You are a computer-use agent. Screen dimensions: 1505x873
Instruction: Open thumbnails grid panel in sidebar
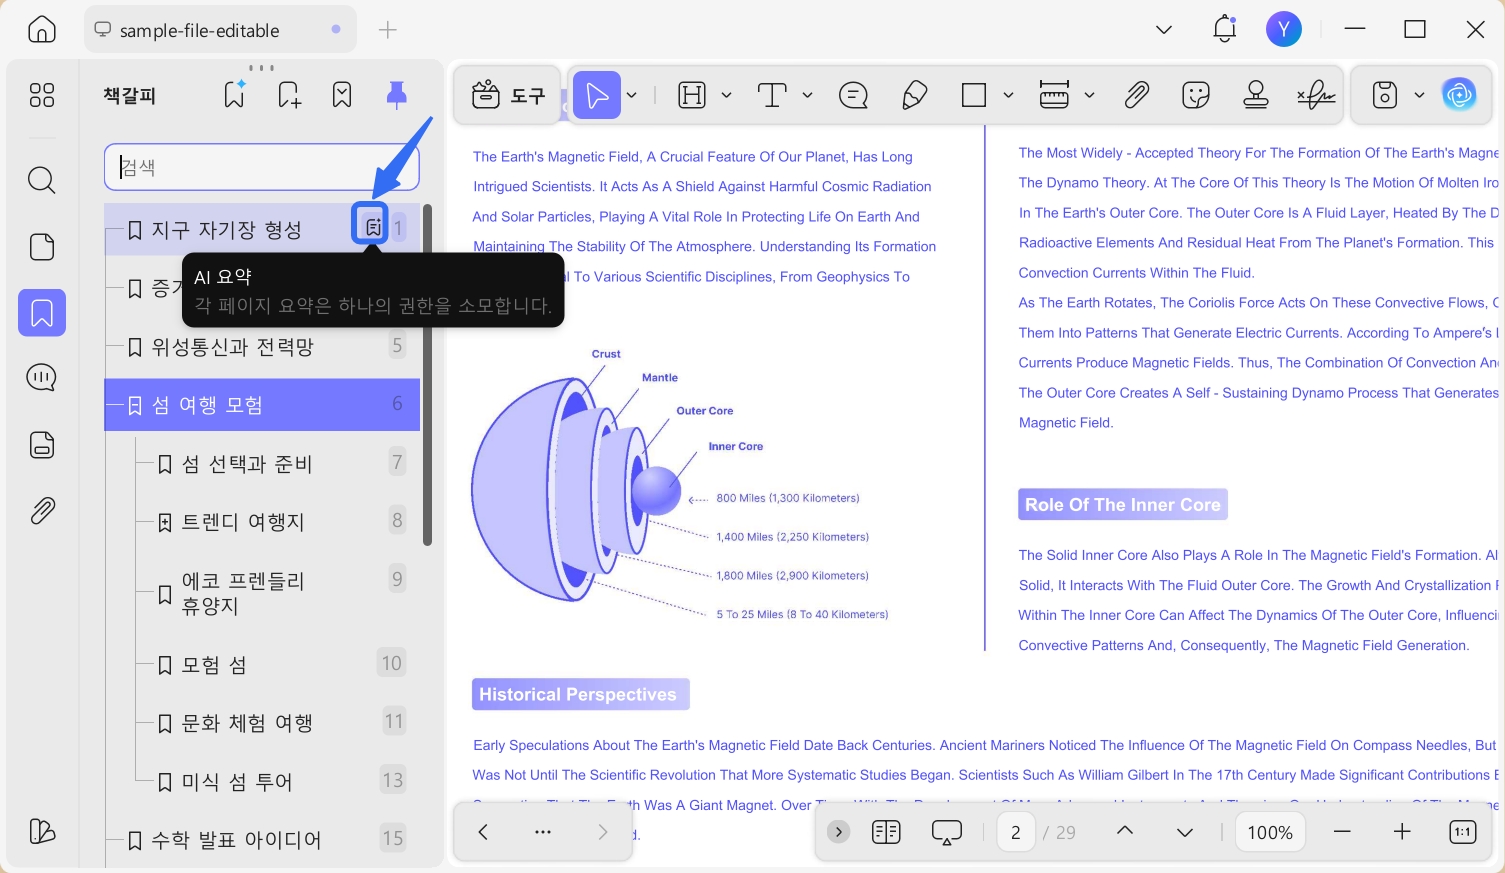(x=42, y=95)
